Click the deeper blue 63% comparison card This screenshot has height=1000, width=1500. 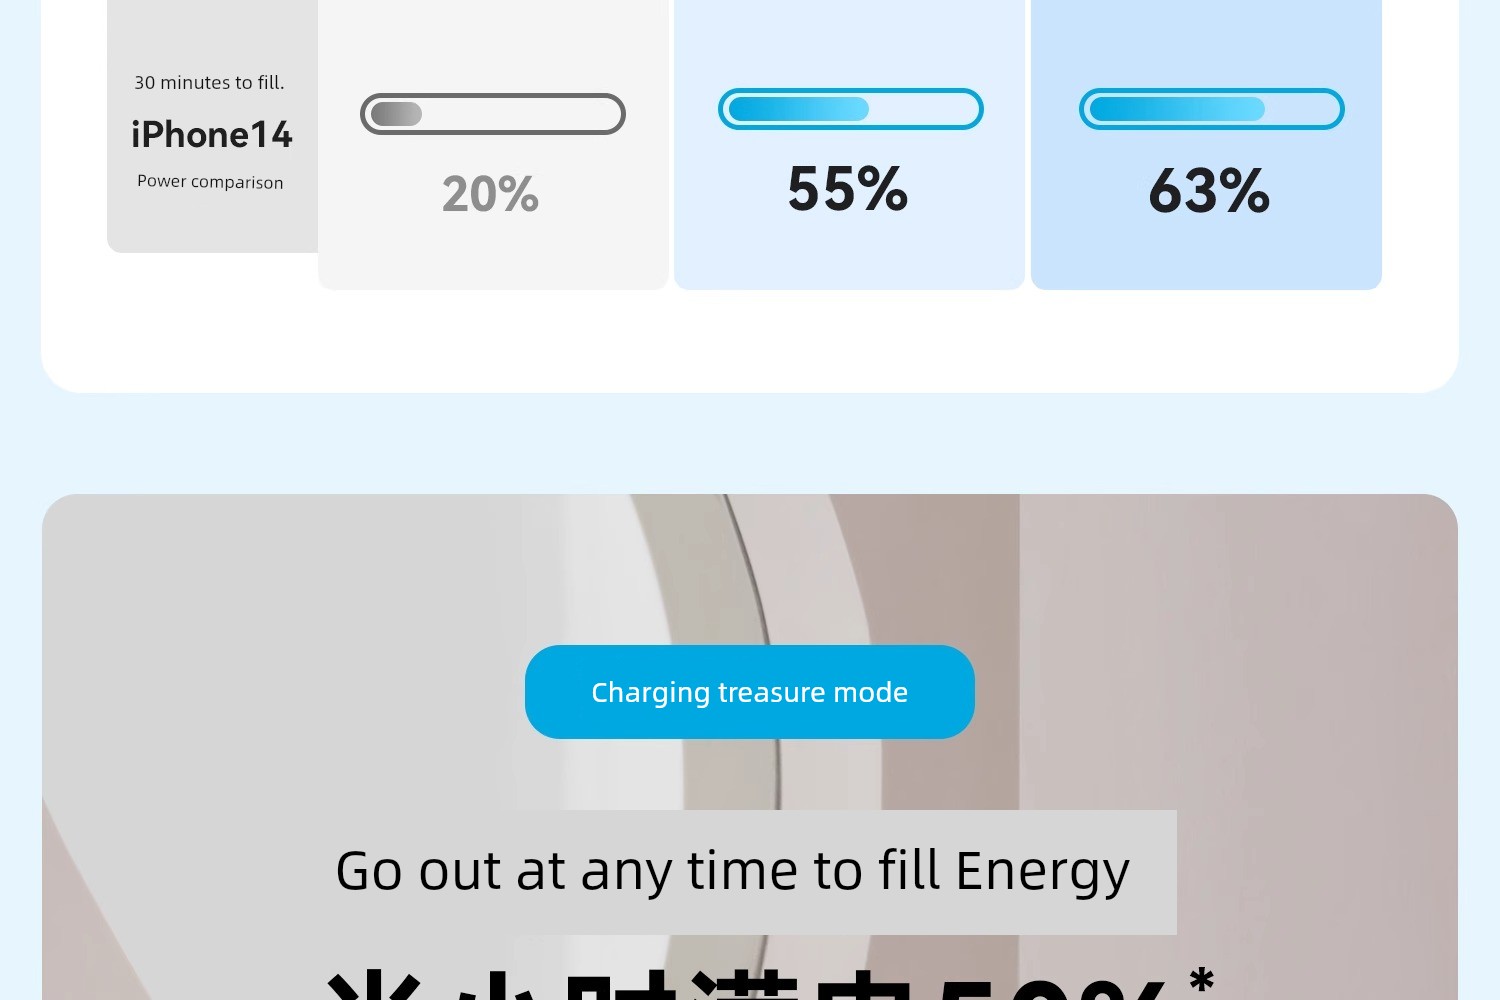tap(1206, 145)
